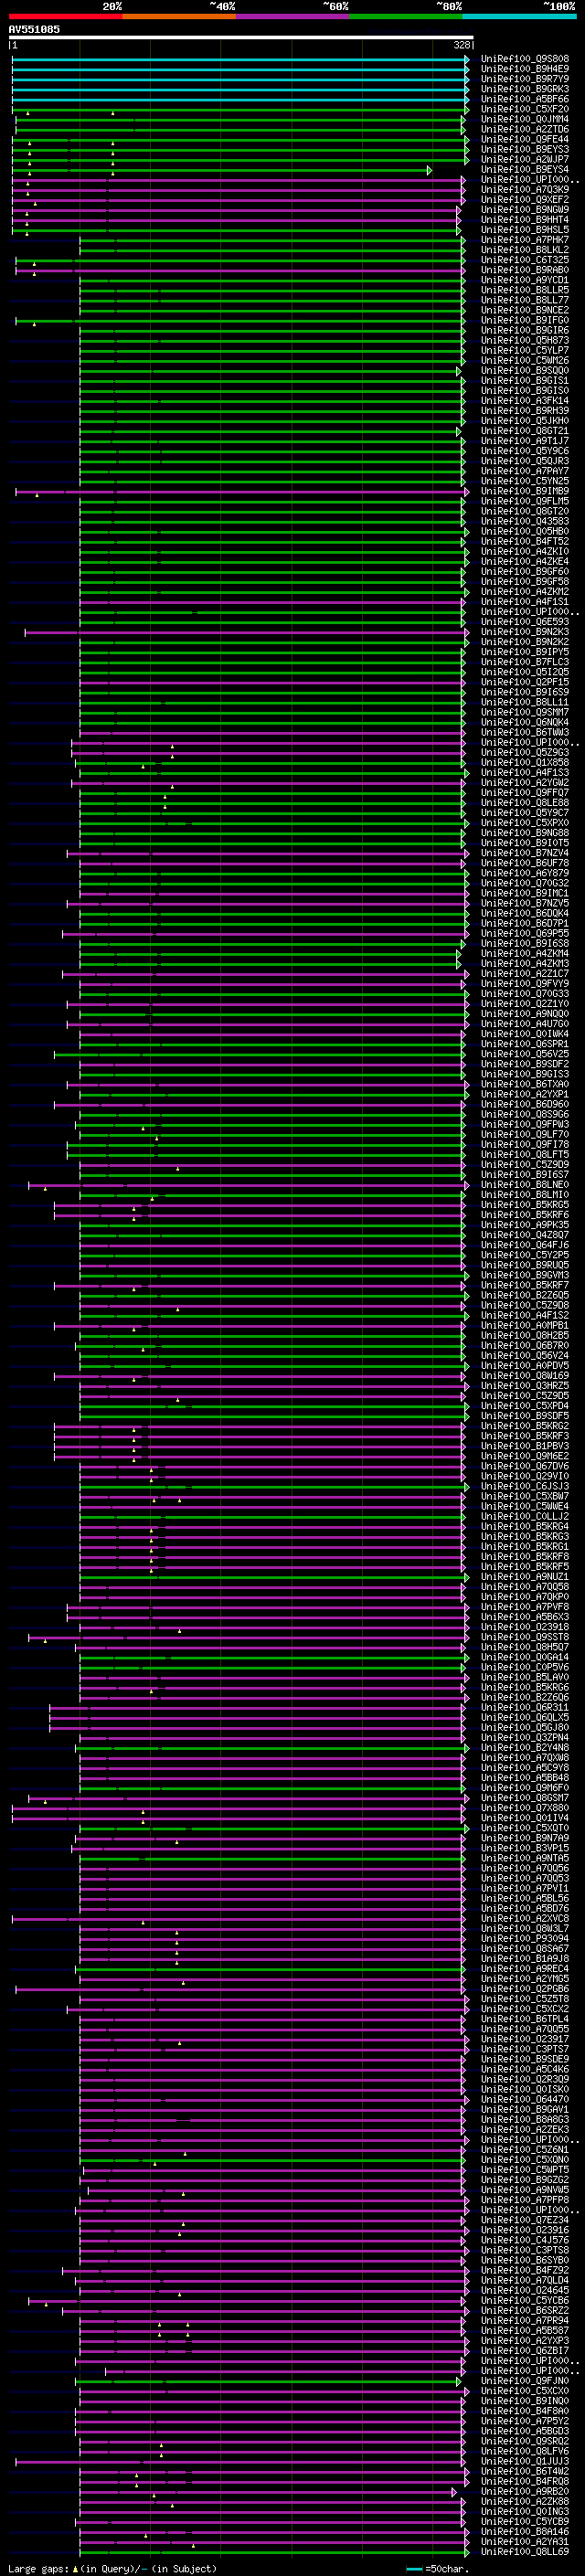Select hit UniRef100_B9HHT4
This screenshot has height=2576, width=585.
(525, 220)
